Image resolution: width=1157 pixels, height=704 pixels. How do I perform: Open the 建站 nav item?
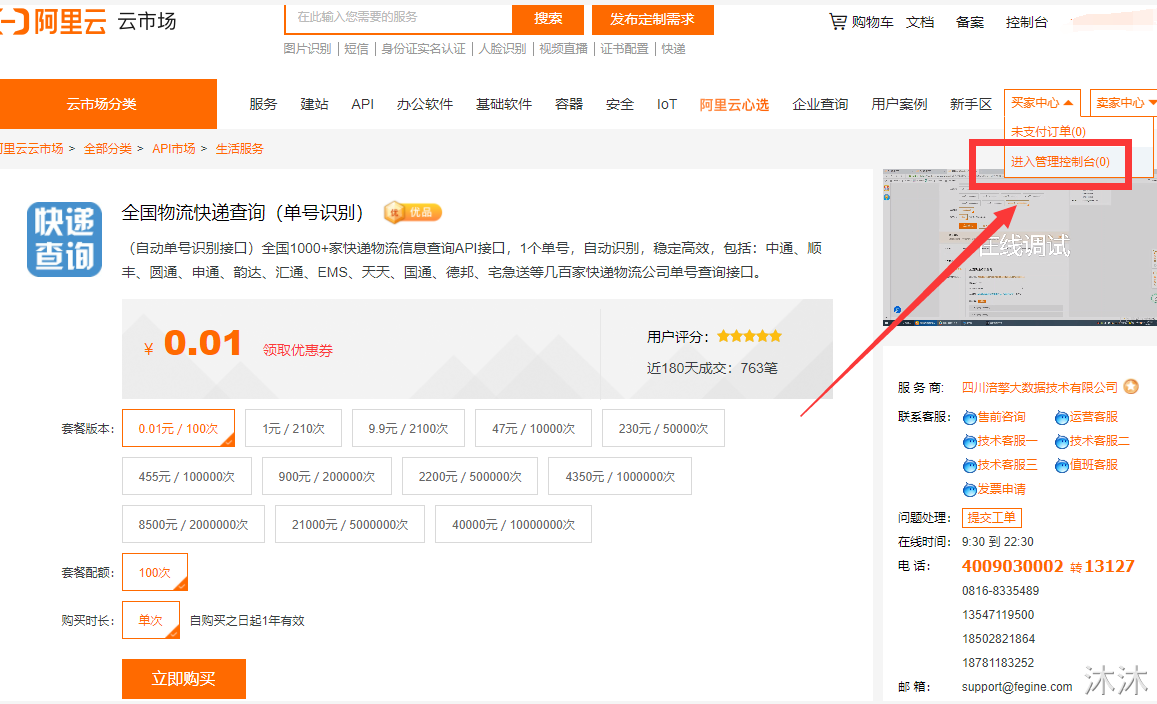tap(314, 104)
